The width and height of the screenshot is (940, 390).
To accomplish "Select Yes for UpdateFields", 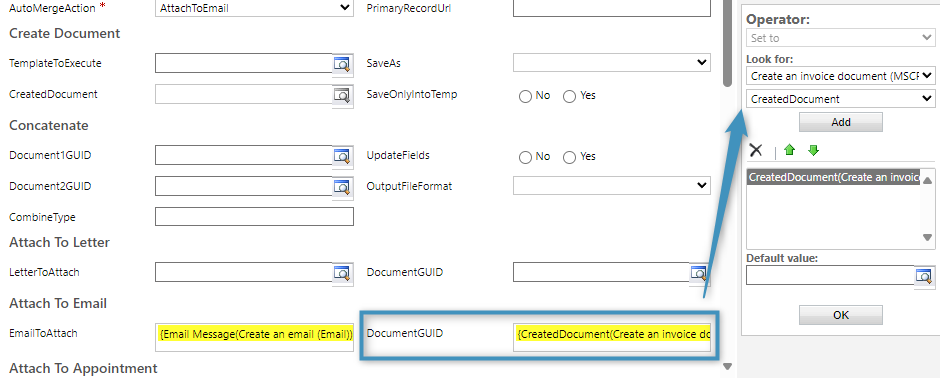I will (570, 158).
